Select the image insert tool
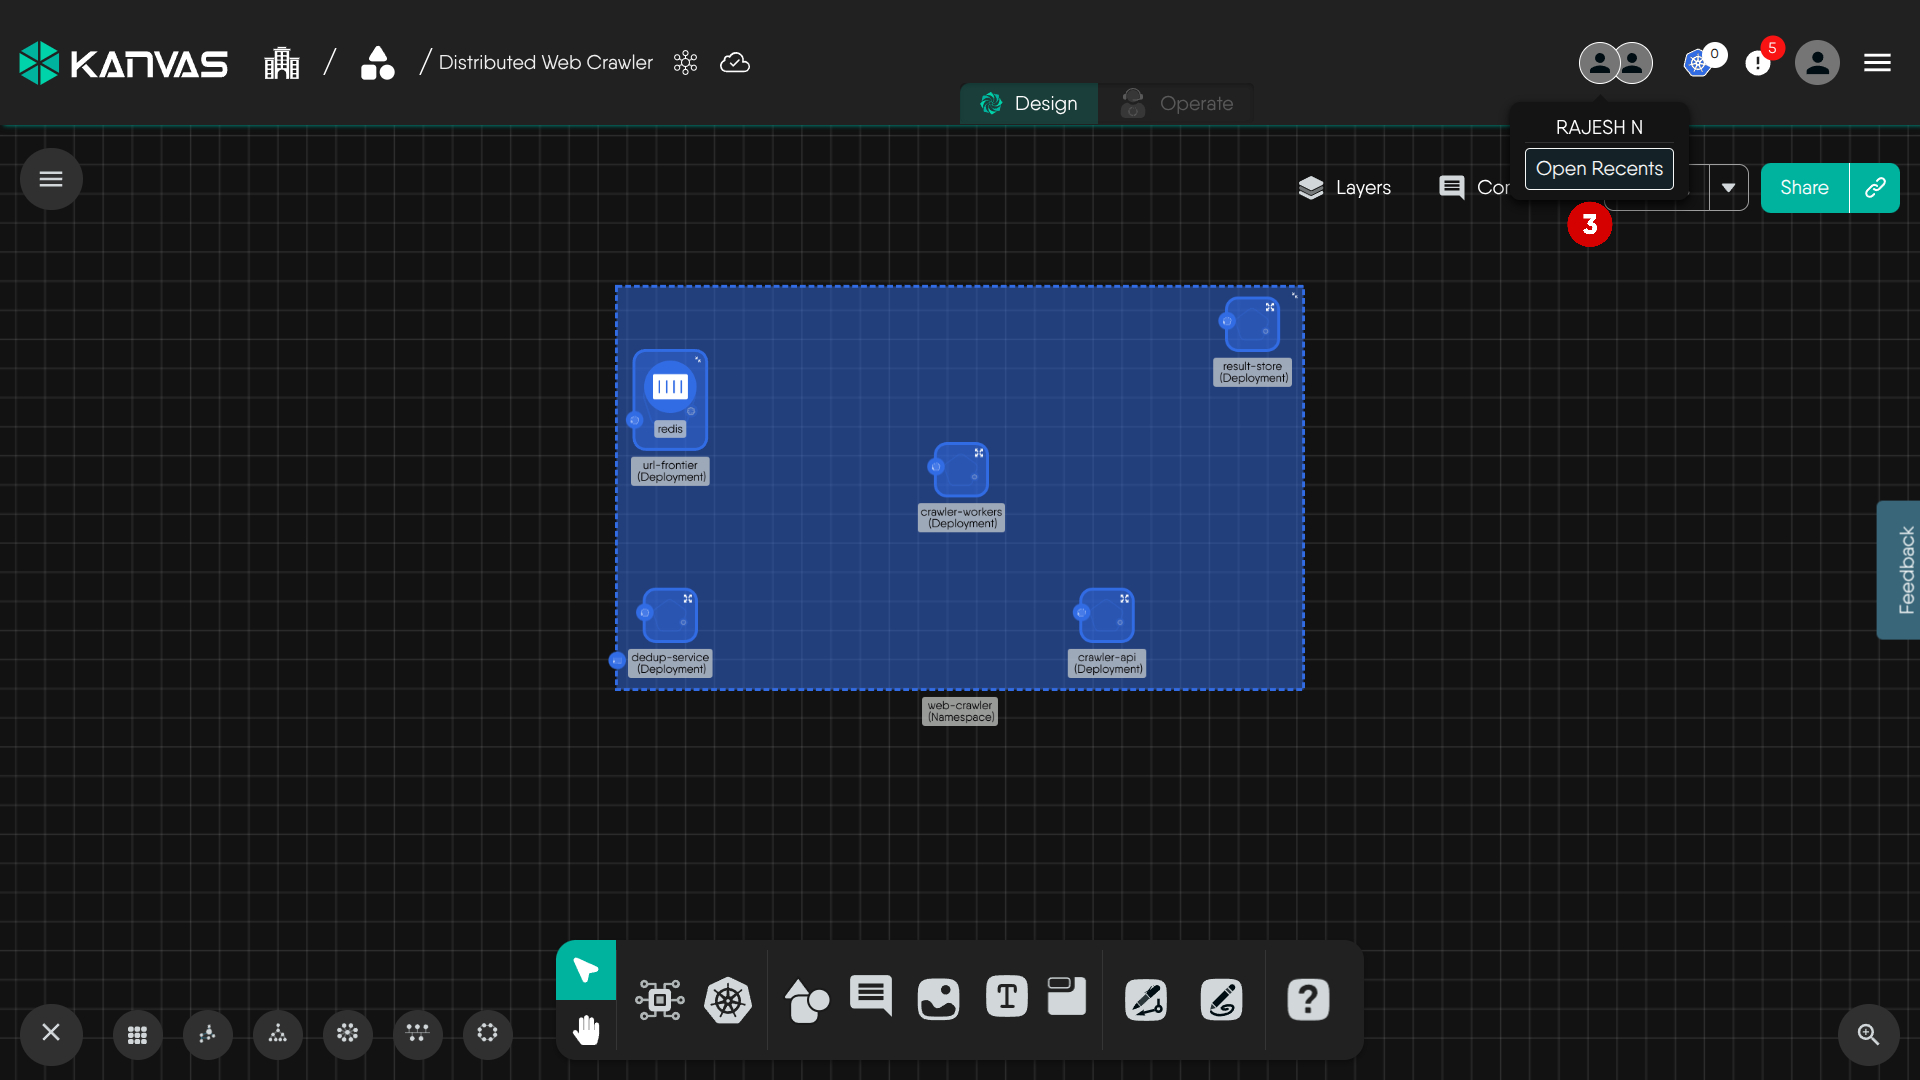This screenshot has height=1080, width=1920. (938, 999)
